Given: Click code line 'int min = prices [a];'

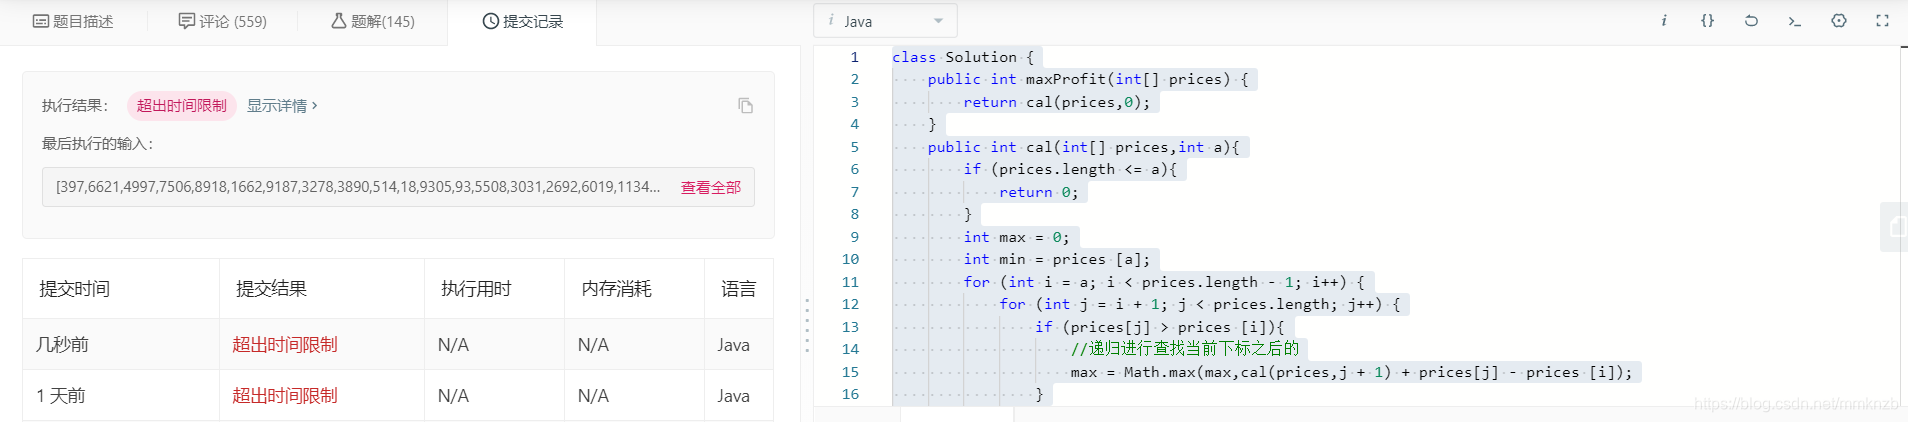Looking at the screenshot, I should click(1056, 259).
